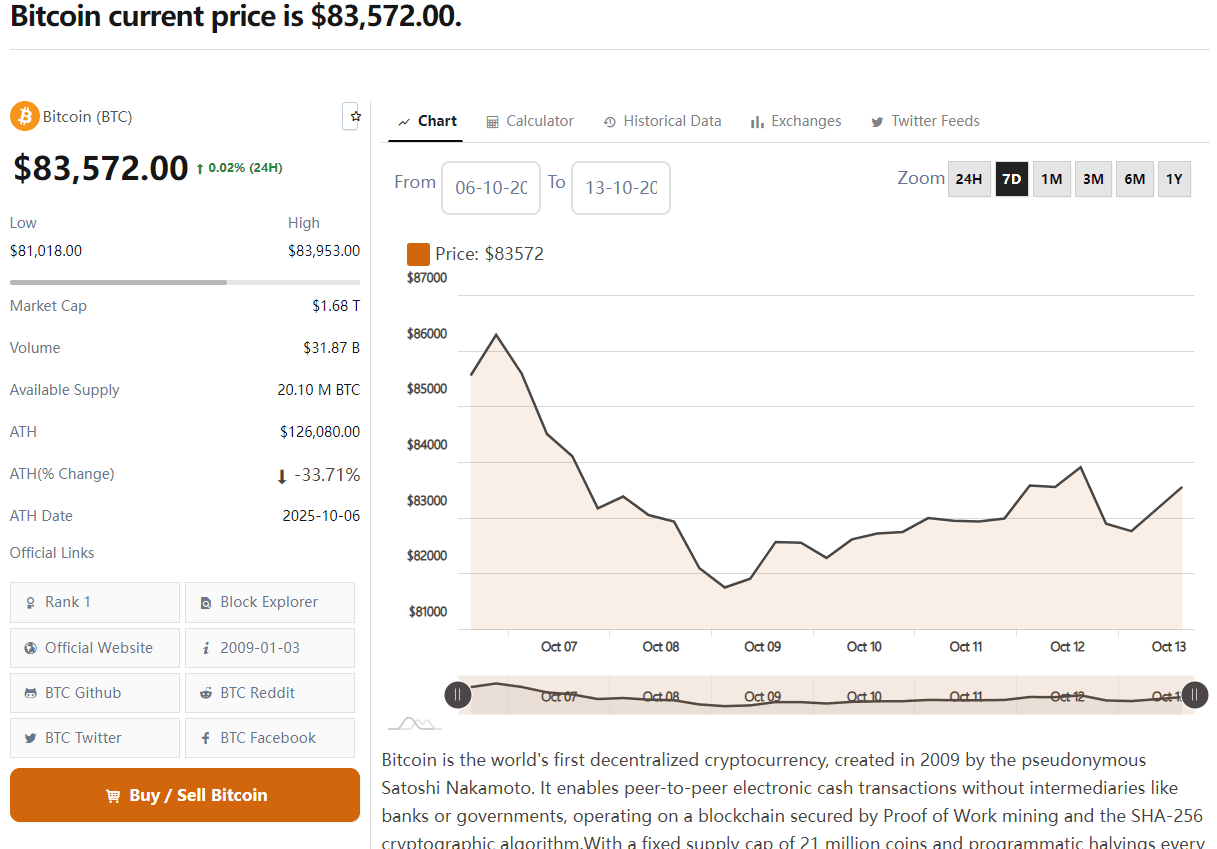1217x849 pixels.
Task: Click the High $83,953.00 value
Action: tap(324, 251)
